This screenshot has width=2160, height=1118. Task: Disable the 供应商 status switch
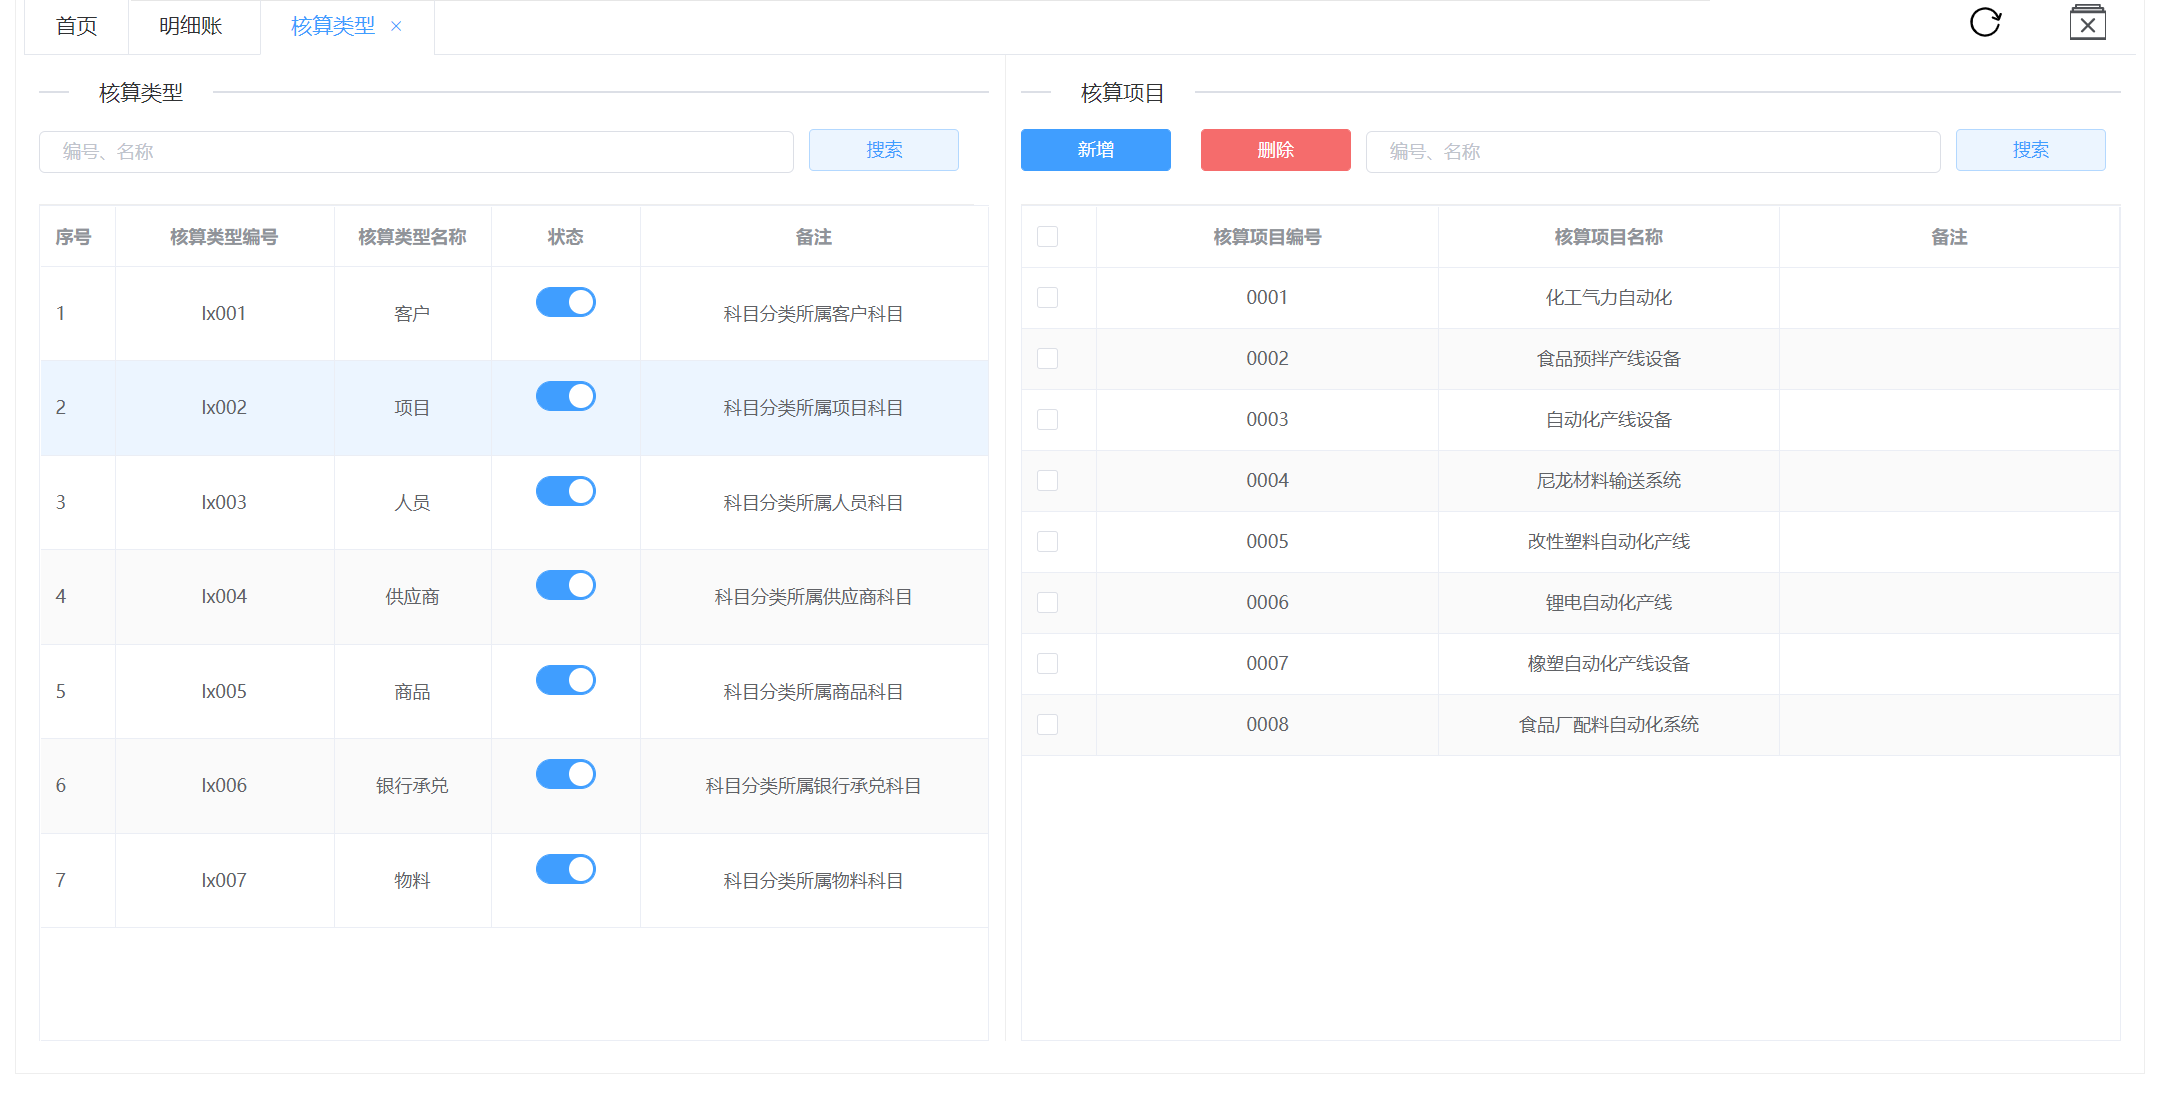click(566, 585)
